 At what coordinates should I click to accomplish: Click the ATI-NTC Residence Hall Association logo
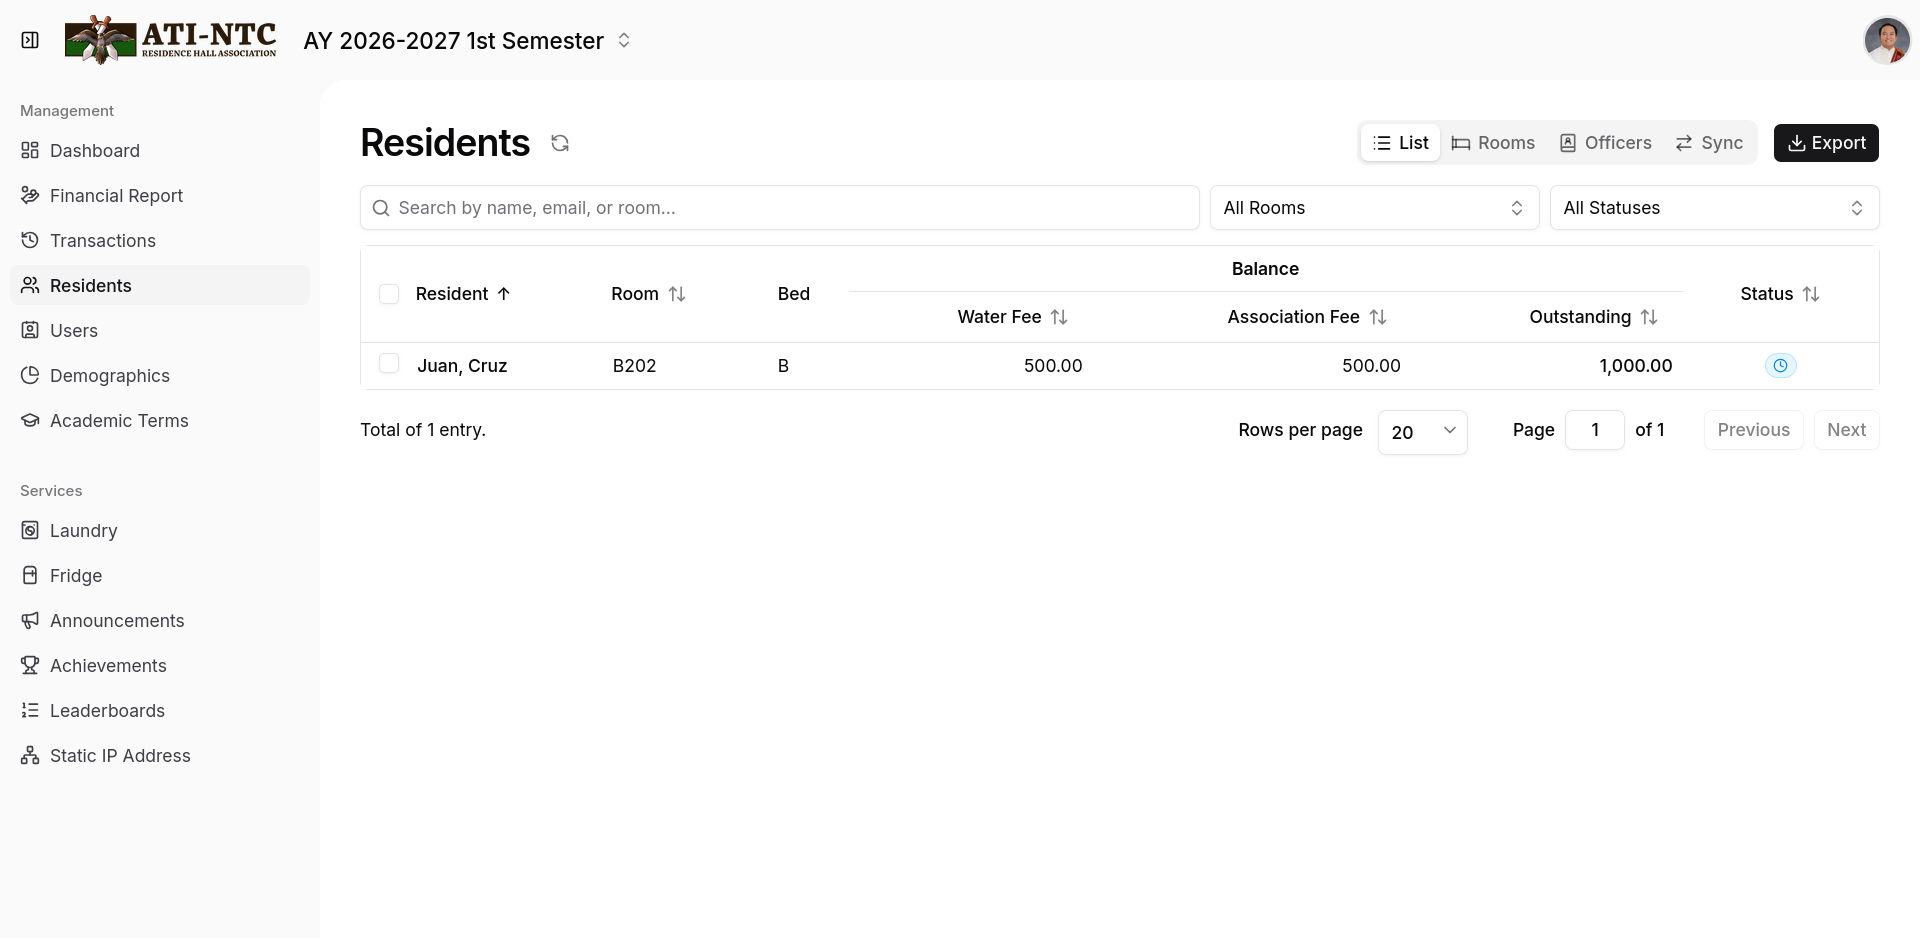pyautogui.click(x=171, y=40)
